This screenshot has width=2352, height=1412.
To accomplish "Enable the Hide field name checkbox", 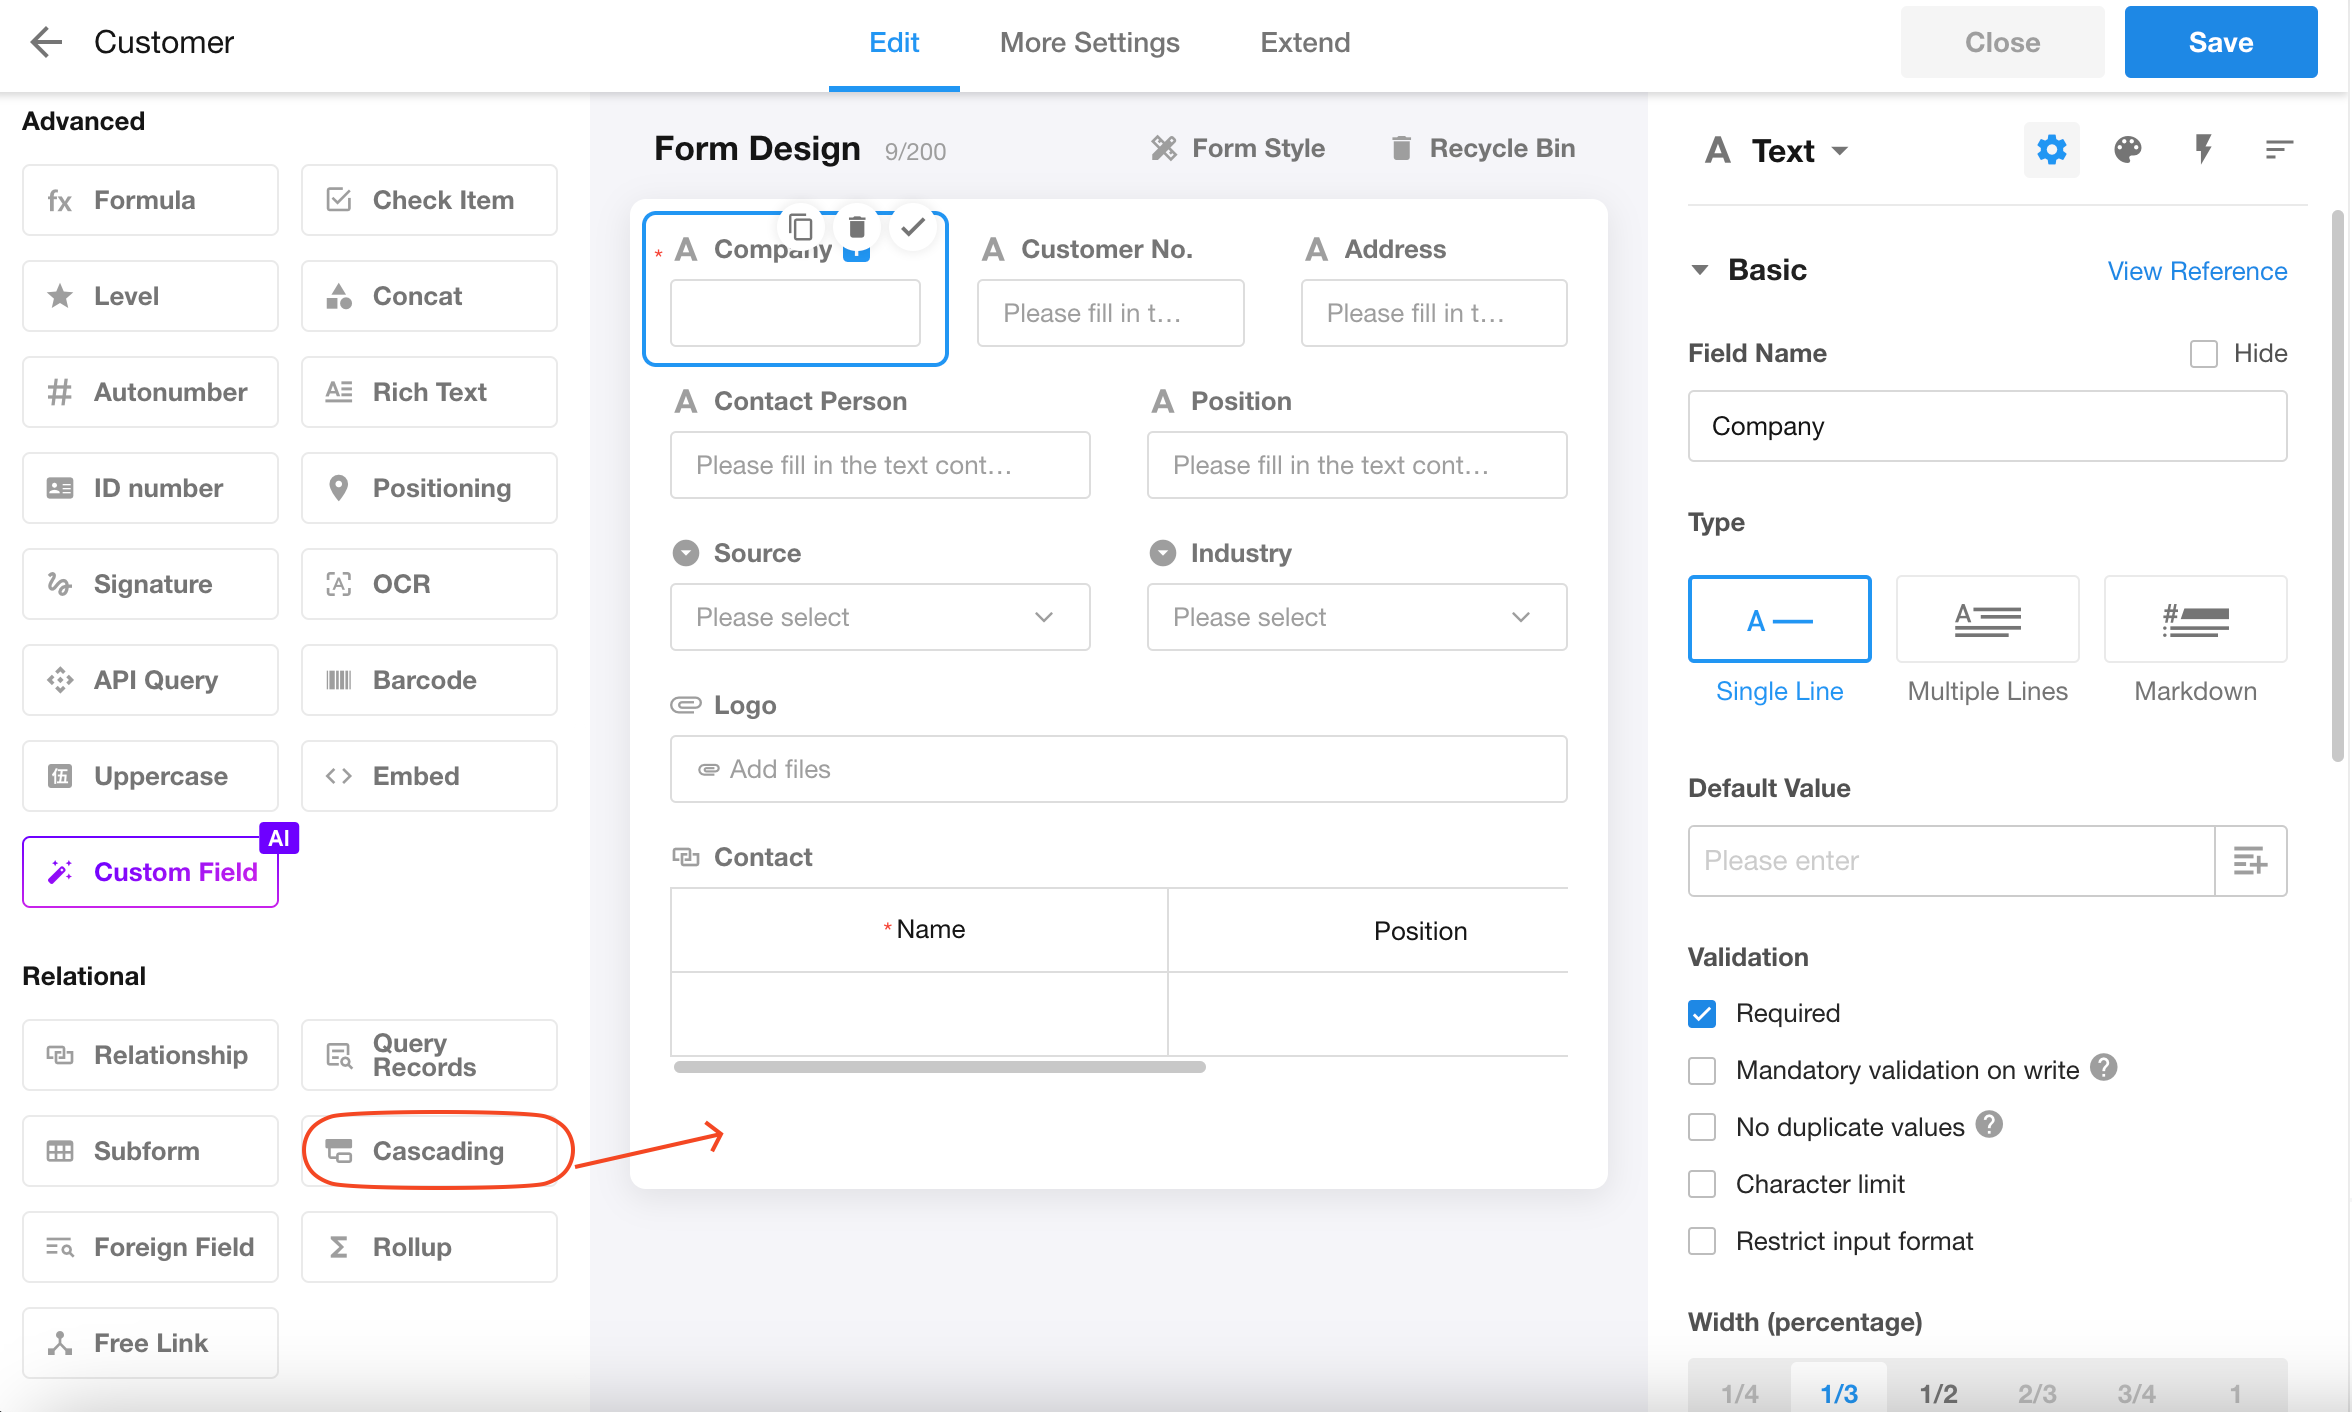I will click(x=2204, y=354).
